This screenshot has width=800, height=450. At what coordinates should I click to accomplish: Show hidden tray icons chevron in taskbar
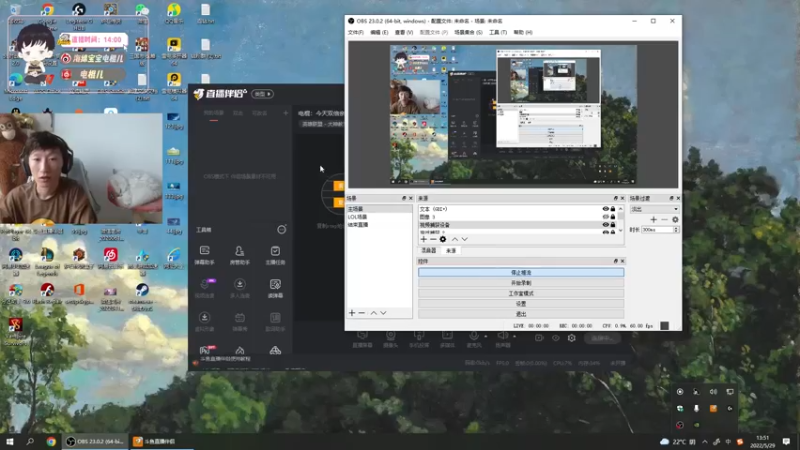coord(705,442)
